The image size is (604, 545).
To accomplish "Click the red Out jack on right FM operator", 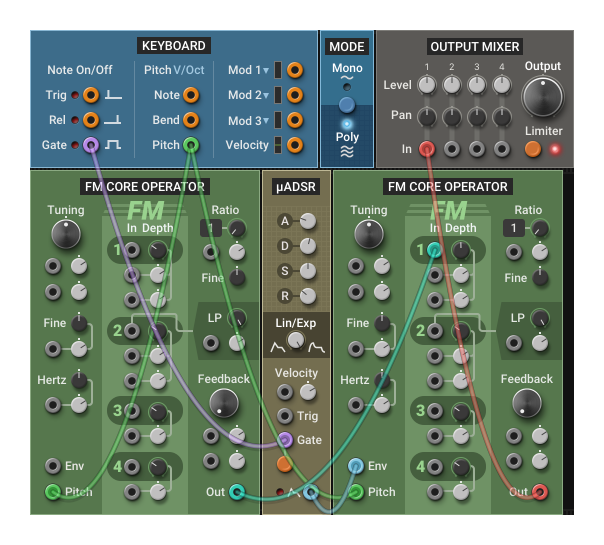I will [x=540, y=491].
